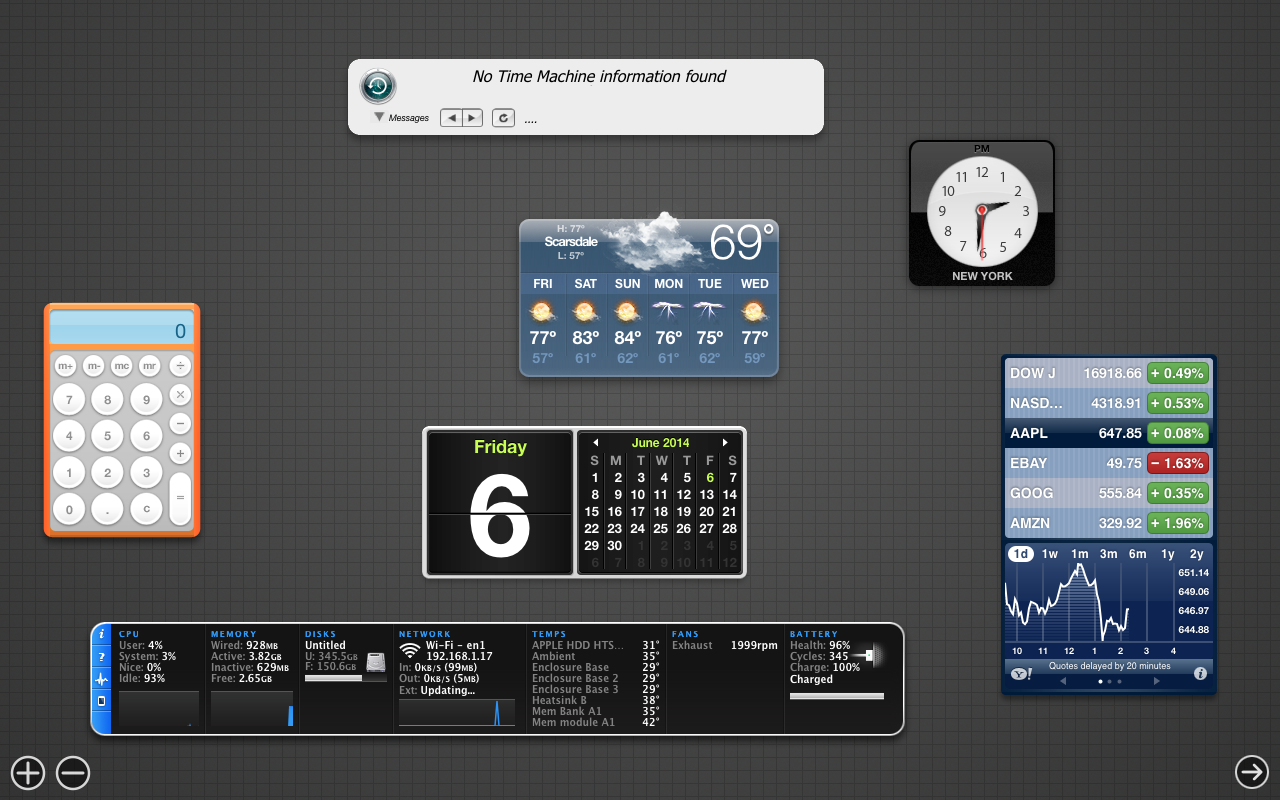Add a widget with plus button
Image resolution: width=1280 pixels, height=800 pixels.
click(x=28, y=772)
